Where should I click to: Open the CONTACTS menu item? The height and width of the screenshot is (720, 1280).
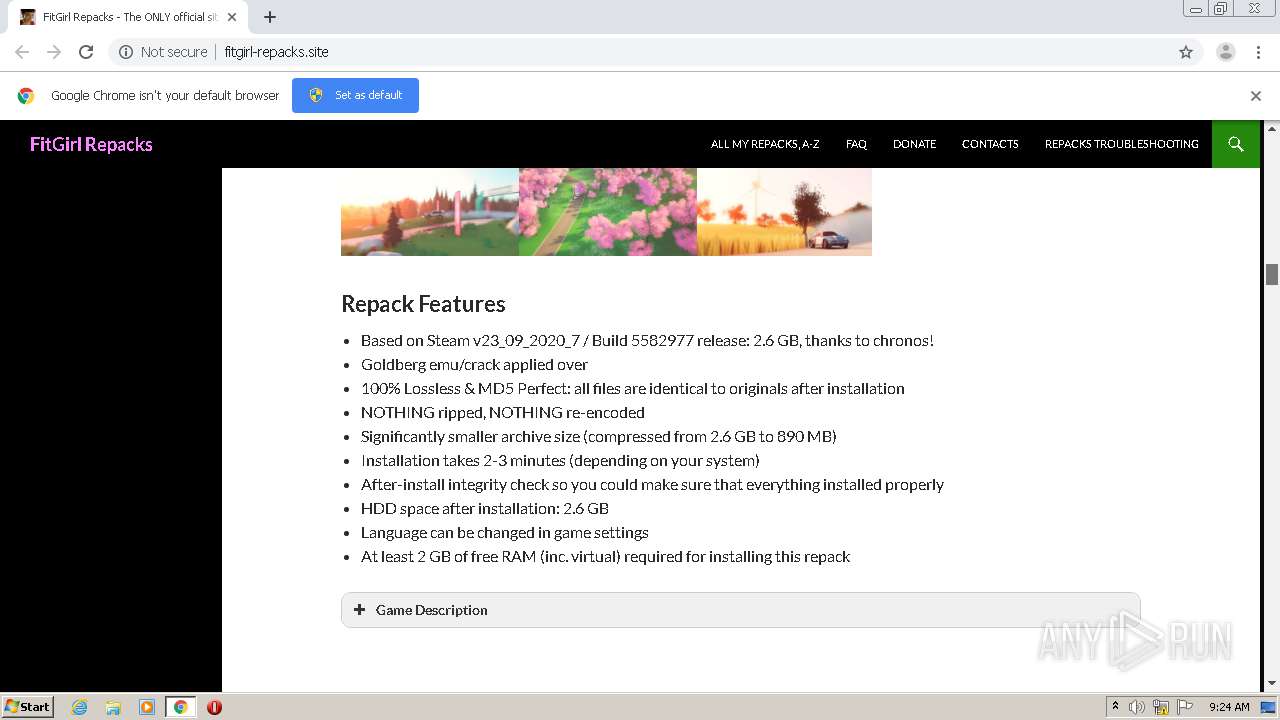(990, 144)
